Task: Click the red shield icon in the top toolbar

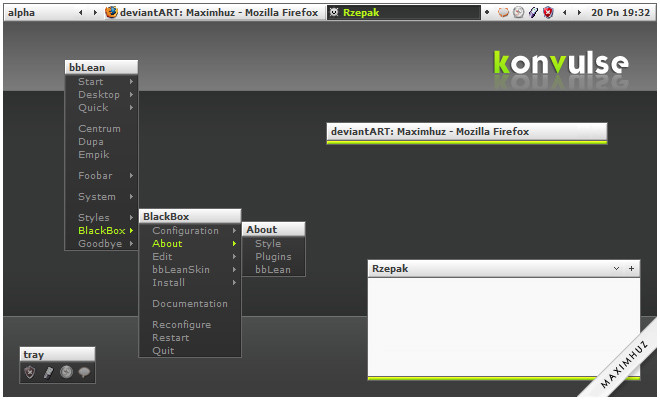Action: (x=548, y=13)
